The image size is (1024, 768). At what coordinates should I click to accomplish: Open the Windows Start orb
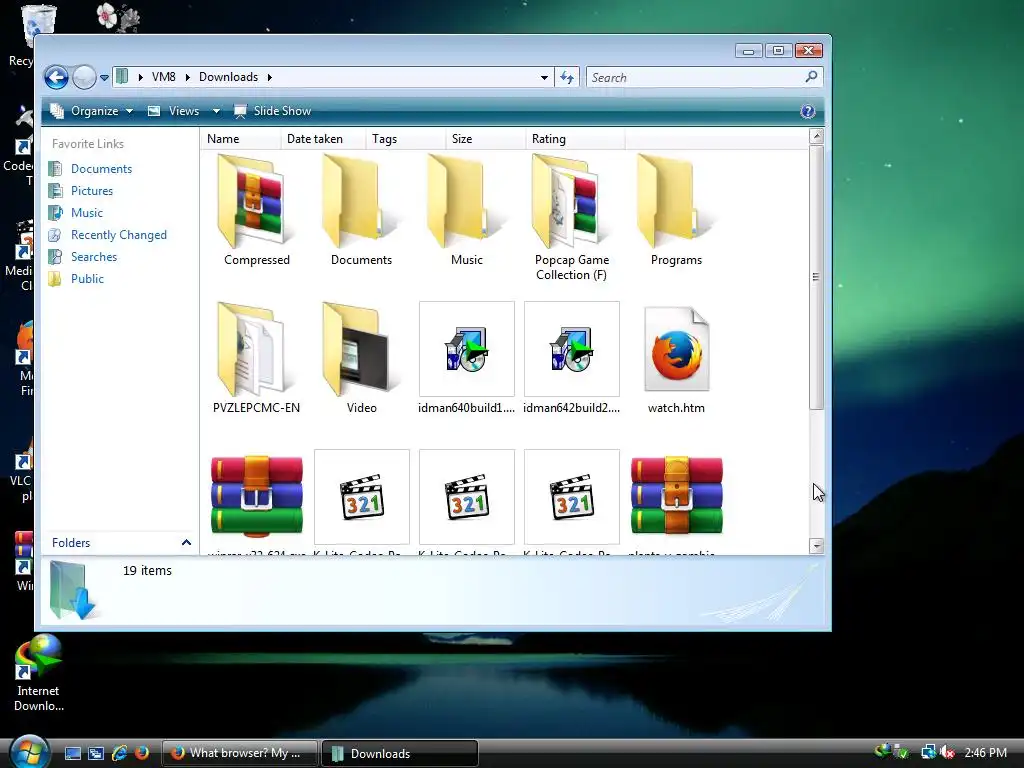tap(29, 752)
